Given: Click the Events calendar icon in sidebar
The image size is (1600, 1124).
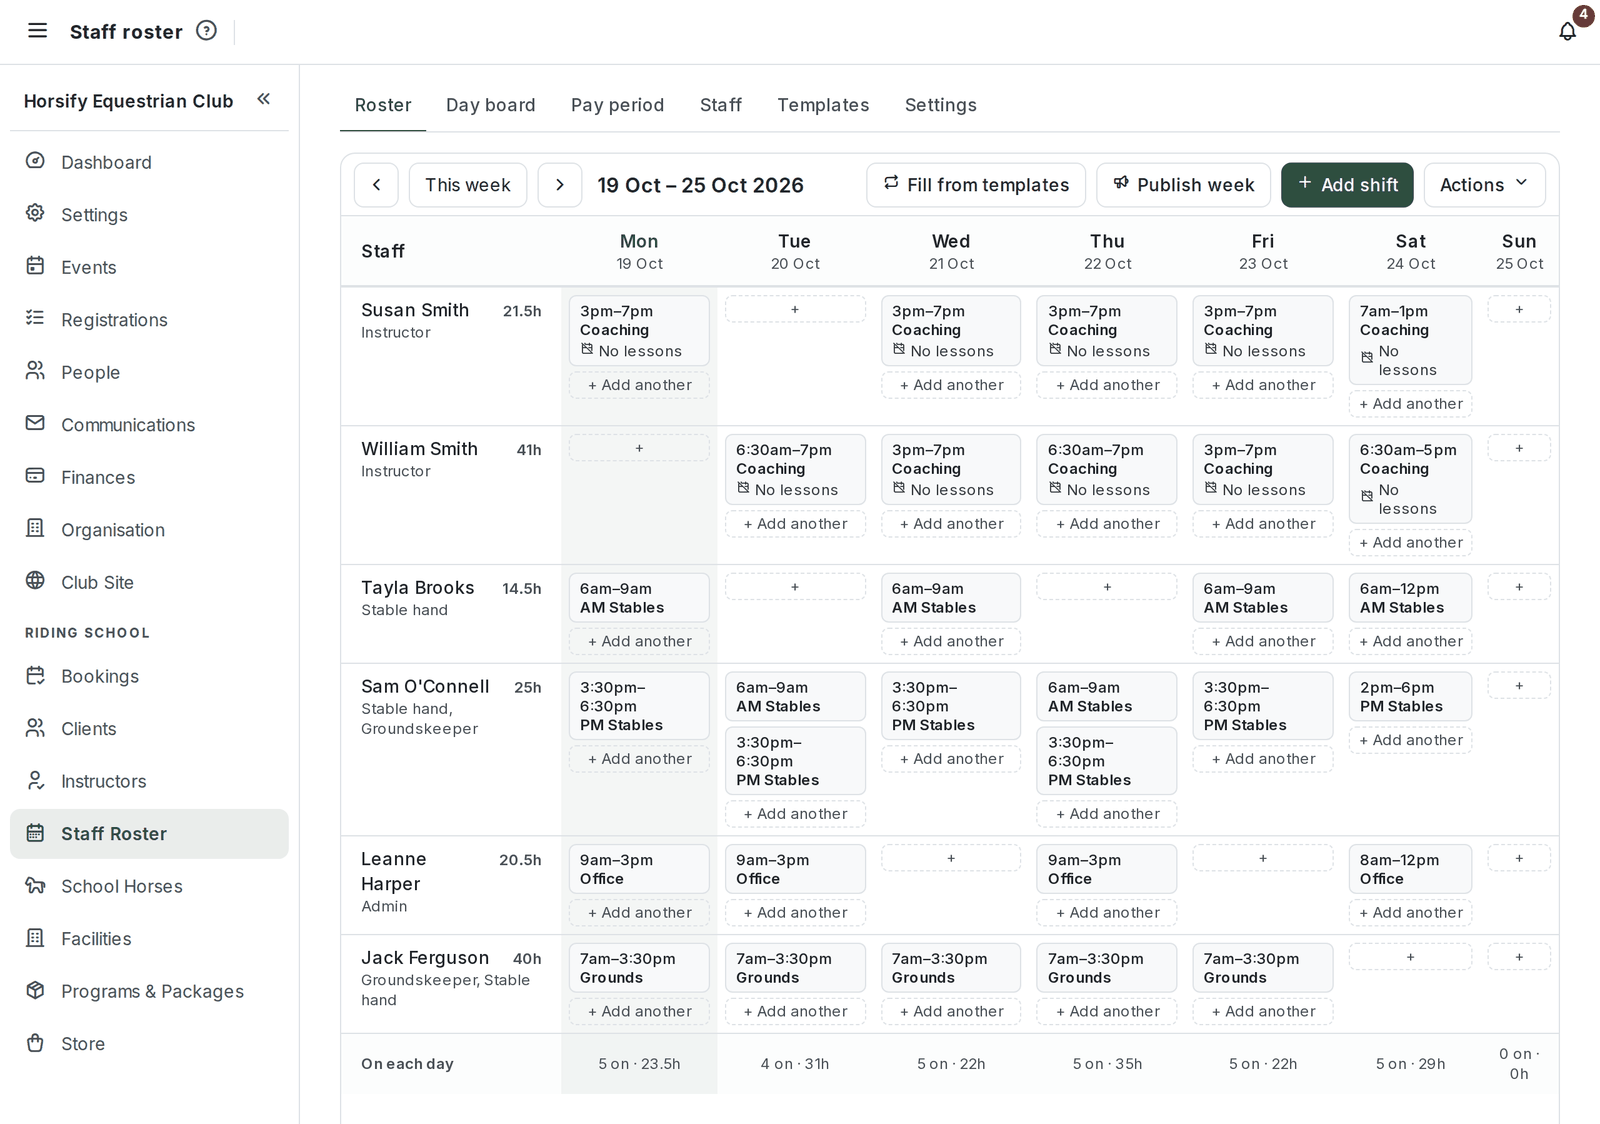Looking at the screenshot, I should pyautogui.click(x=35, y=266).
